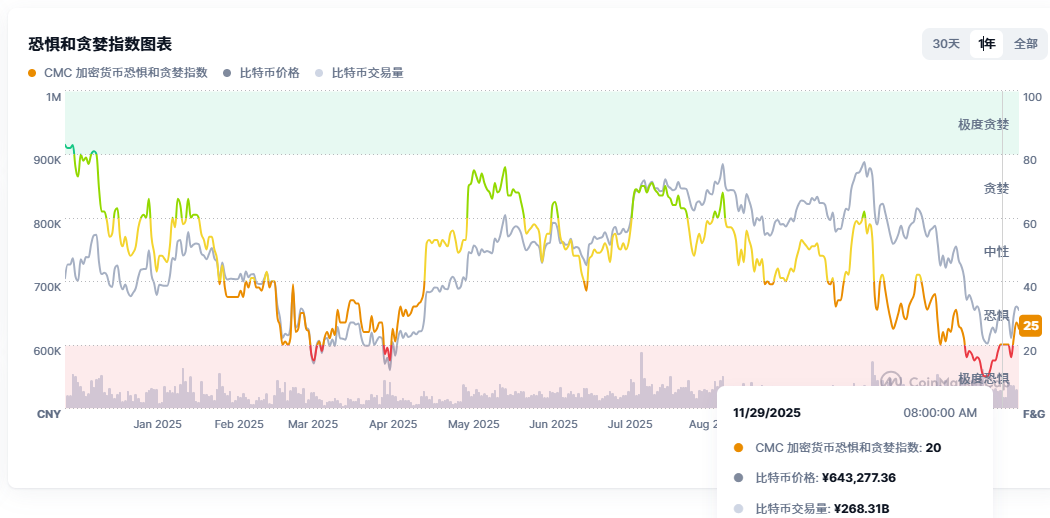Toggle the CMC 加密货币恐惧和贪婪指数 legend series

125,73
